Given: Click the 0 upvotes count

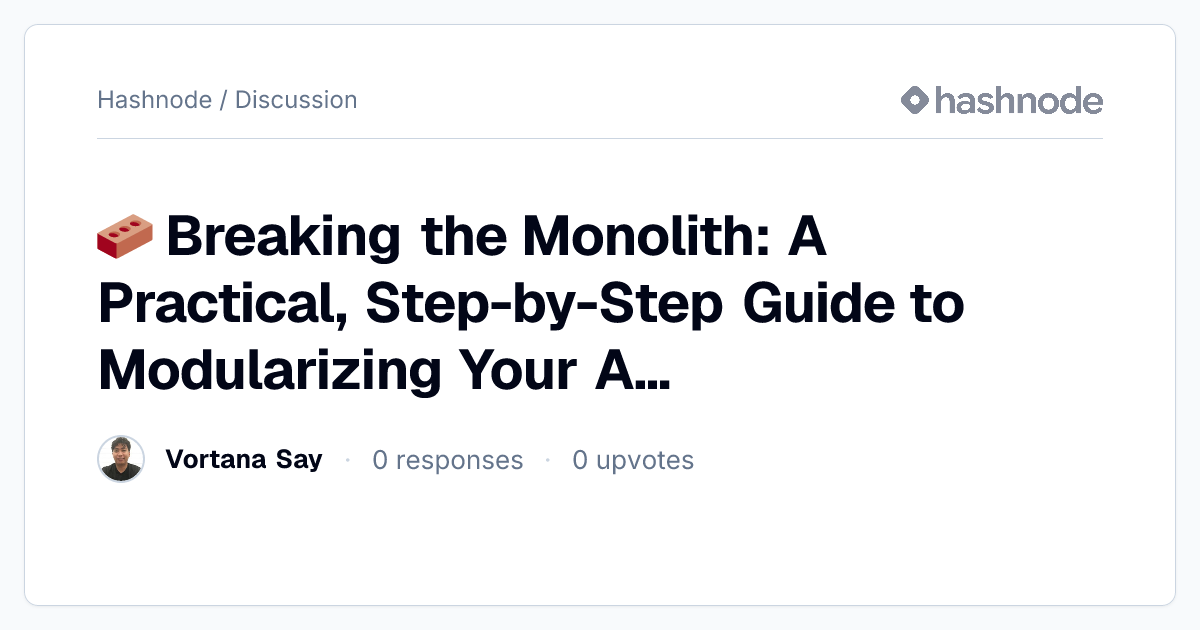Looking at the screenshot, I should 633,460.
